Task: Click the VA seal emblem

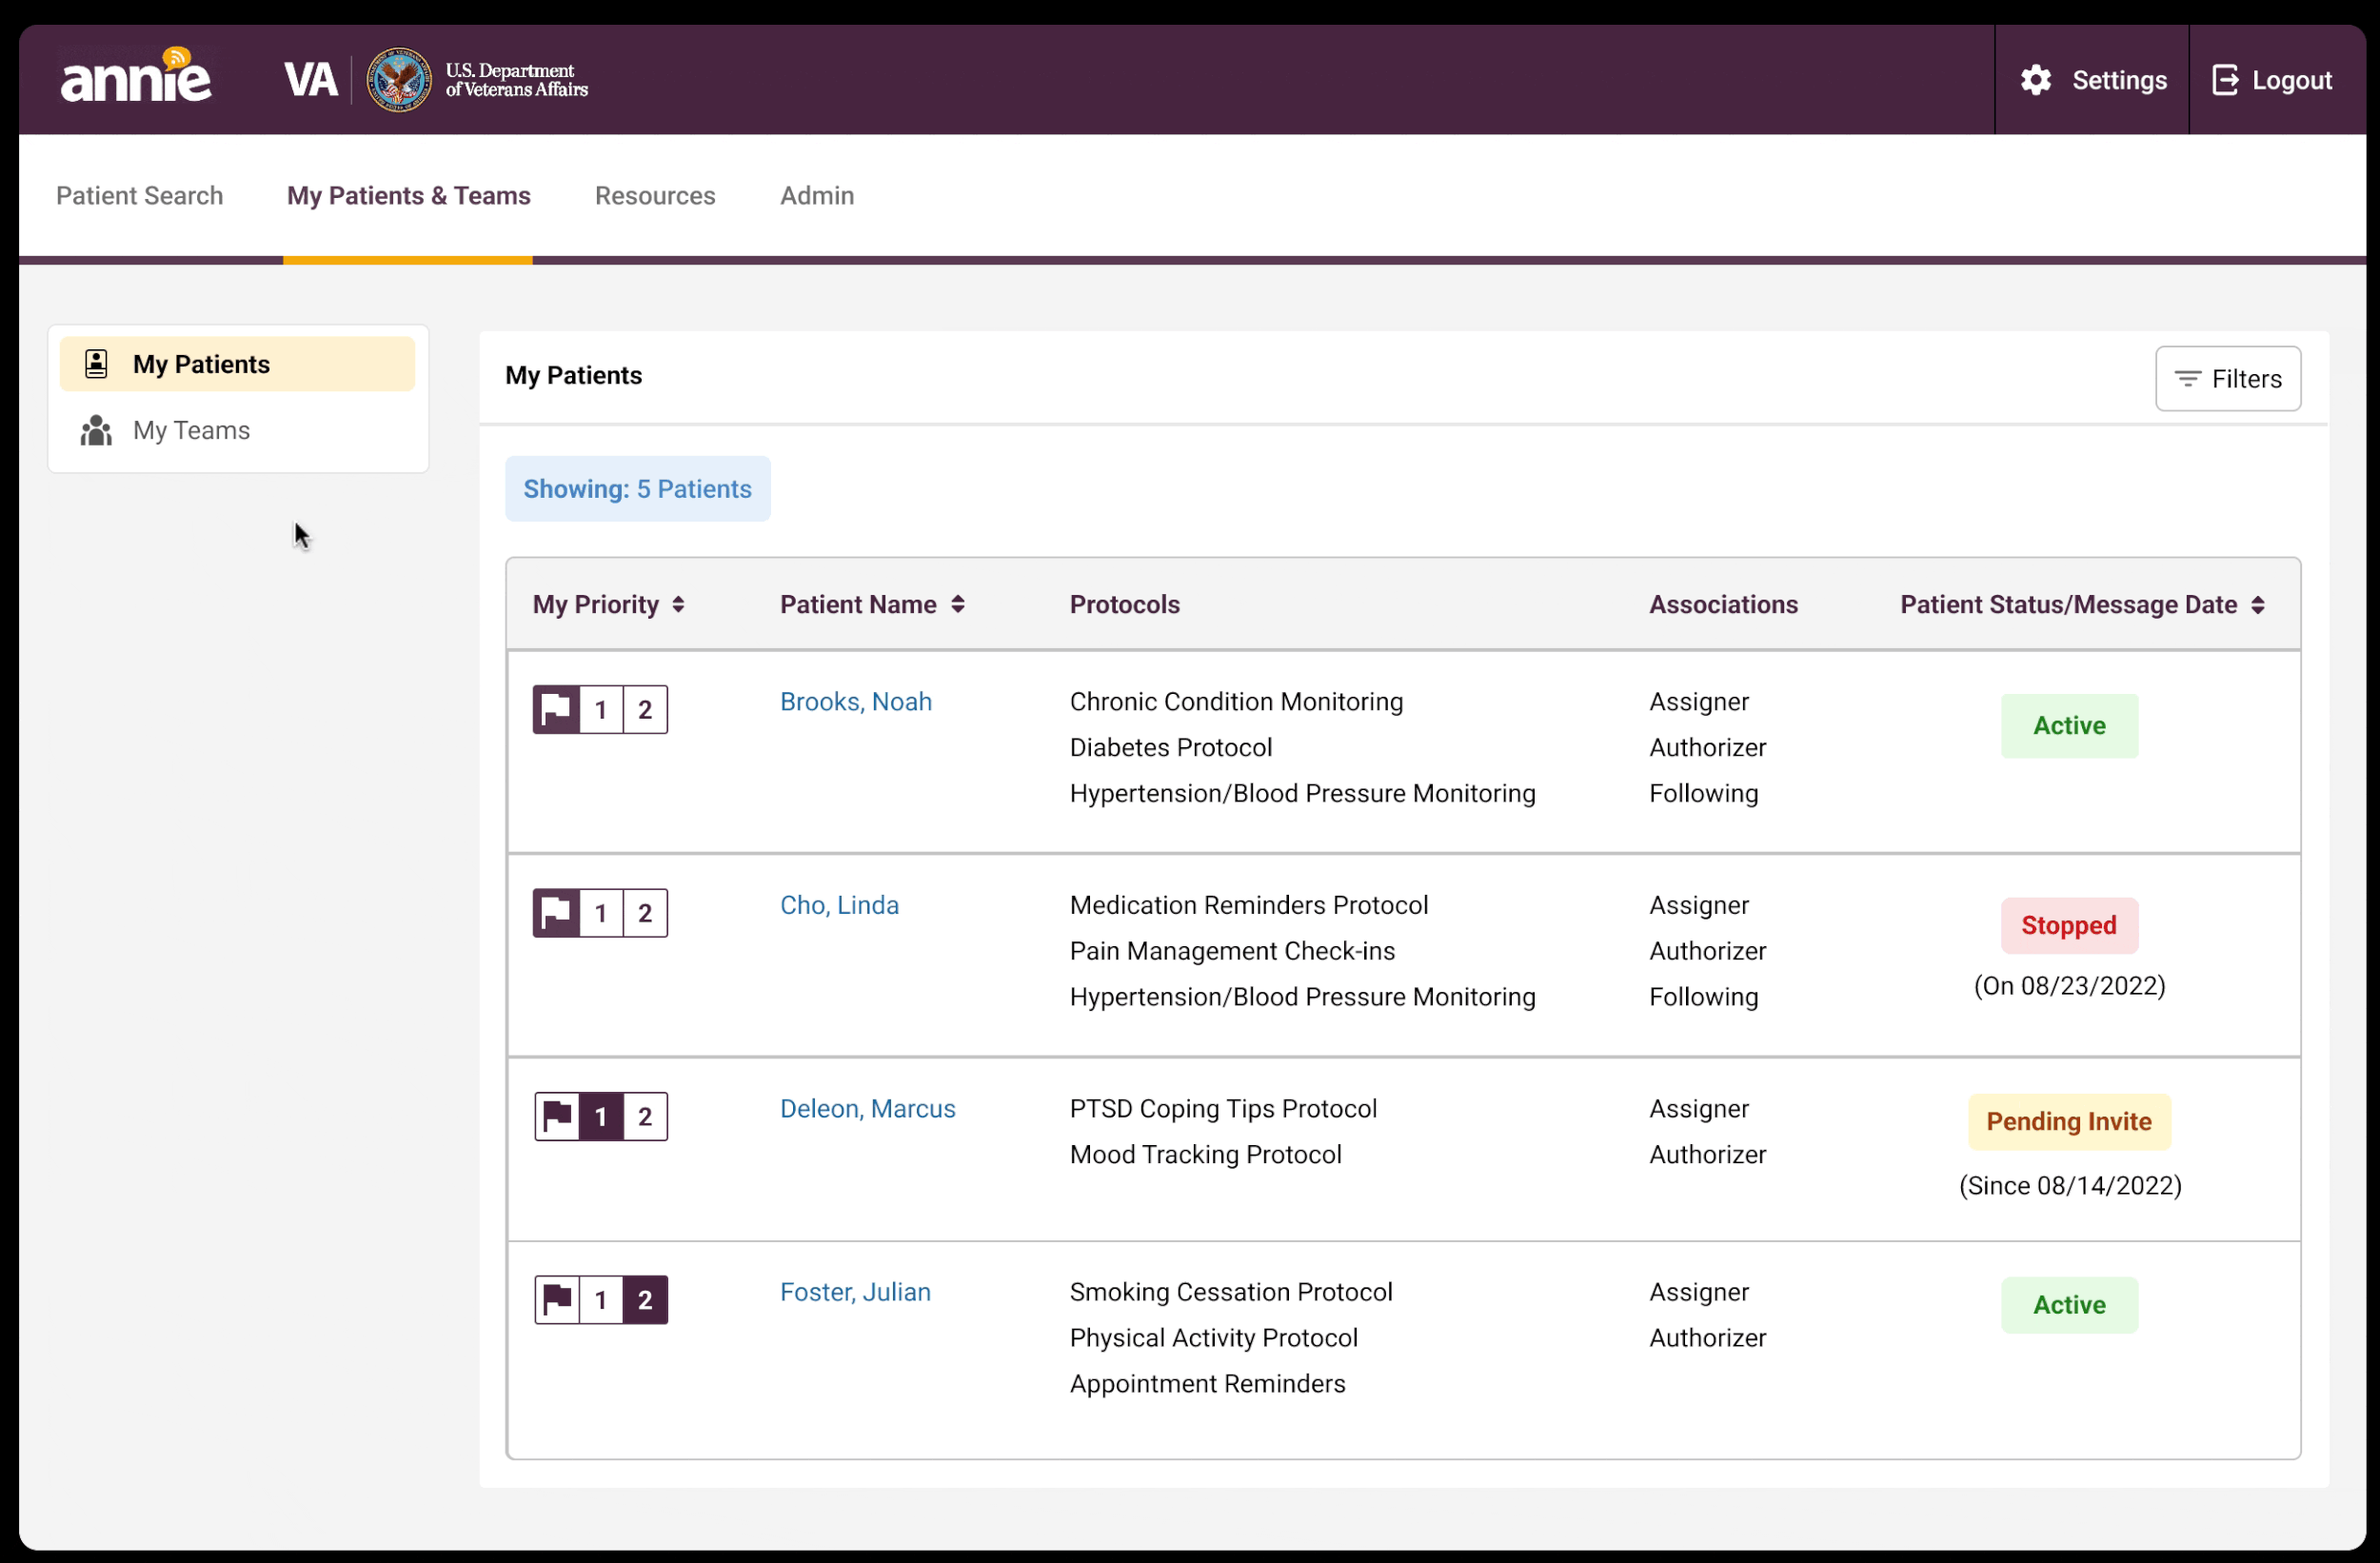Action: tap(398, 80)
